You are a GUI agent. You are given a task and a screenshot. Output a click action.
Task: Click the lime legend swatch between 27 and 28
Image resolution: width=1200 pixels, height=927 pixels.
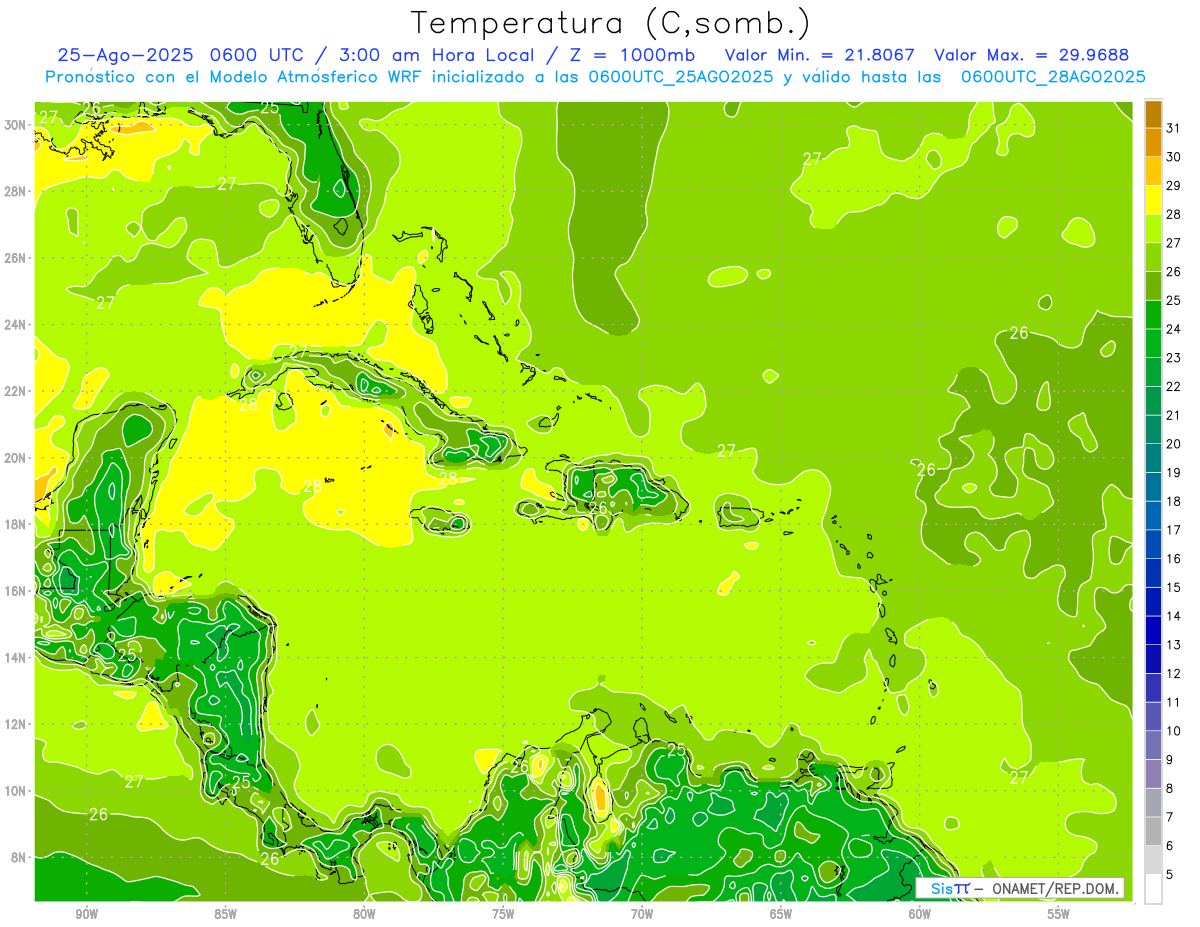[1153, 228]
